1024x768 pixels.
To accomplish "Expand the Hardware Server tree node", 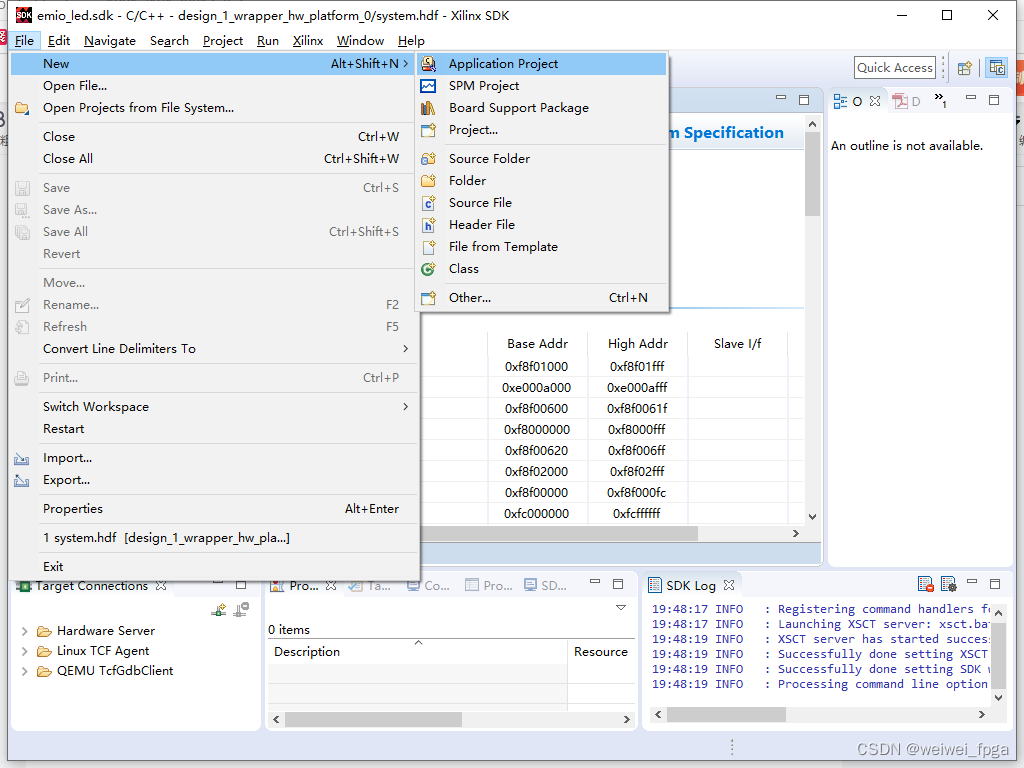I will coord(24,632).
